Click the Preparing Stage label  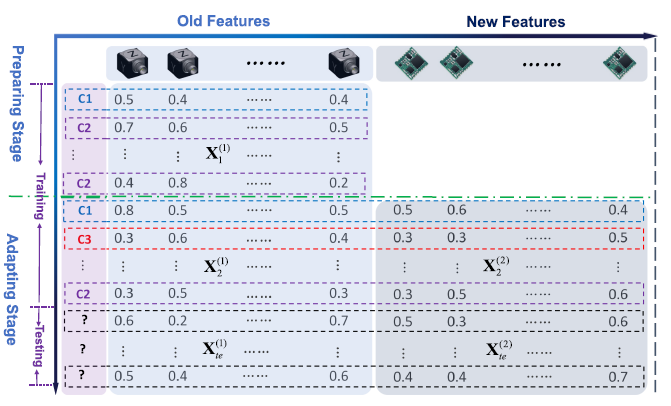[15, 103]
